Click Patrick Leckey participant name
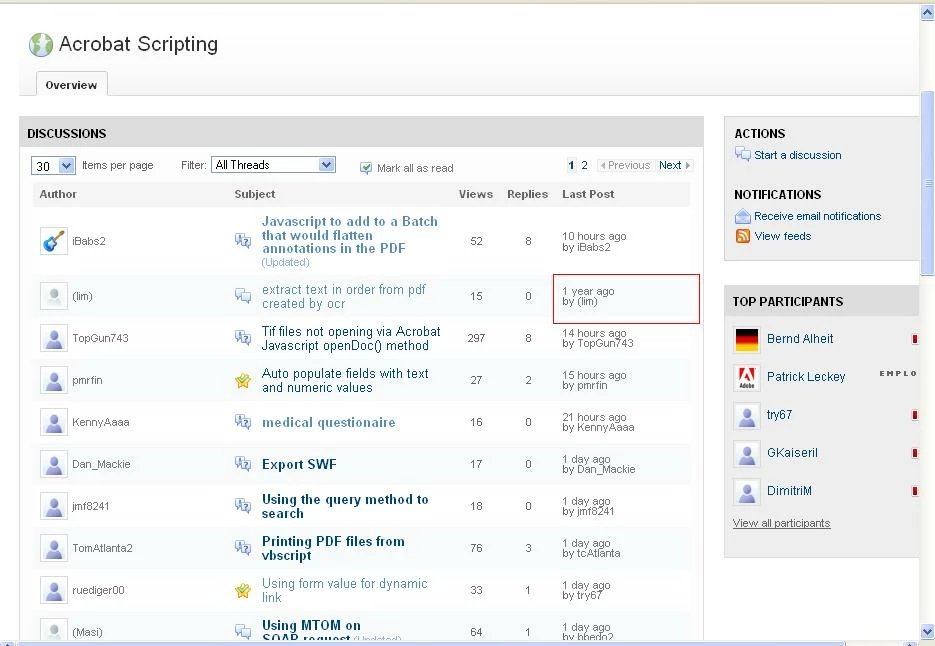The image size is (935, 646). pos(806,377)
